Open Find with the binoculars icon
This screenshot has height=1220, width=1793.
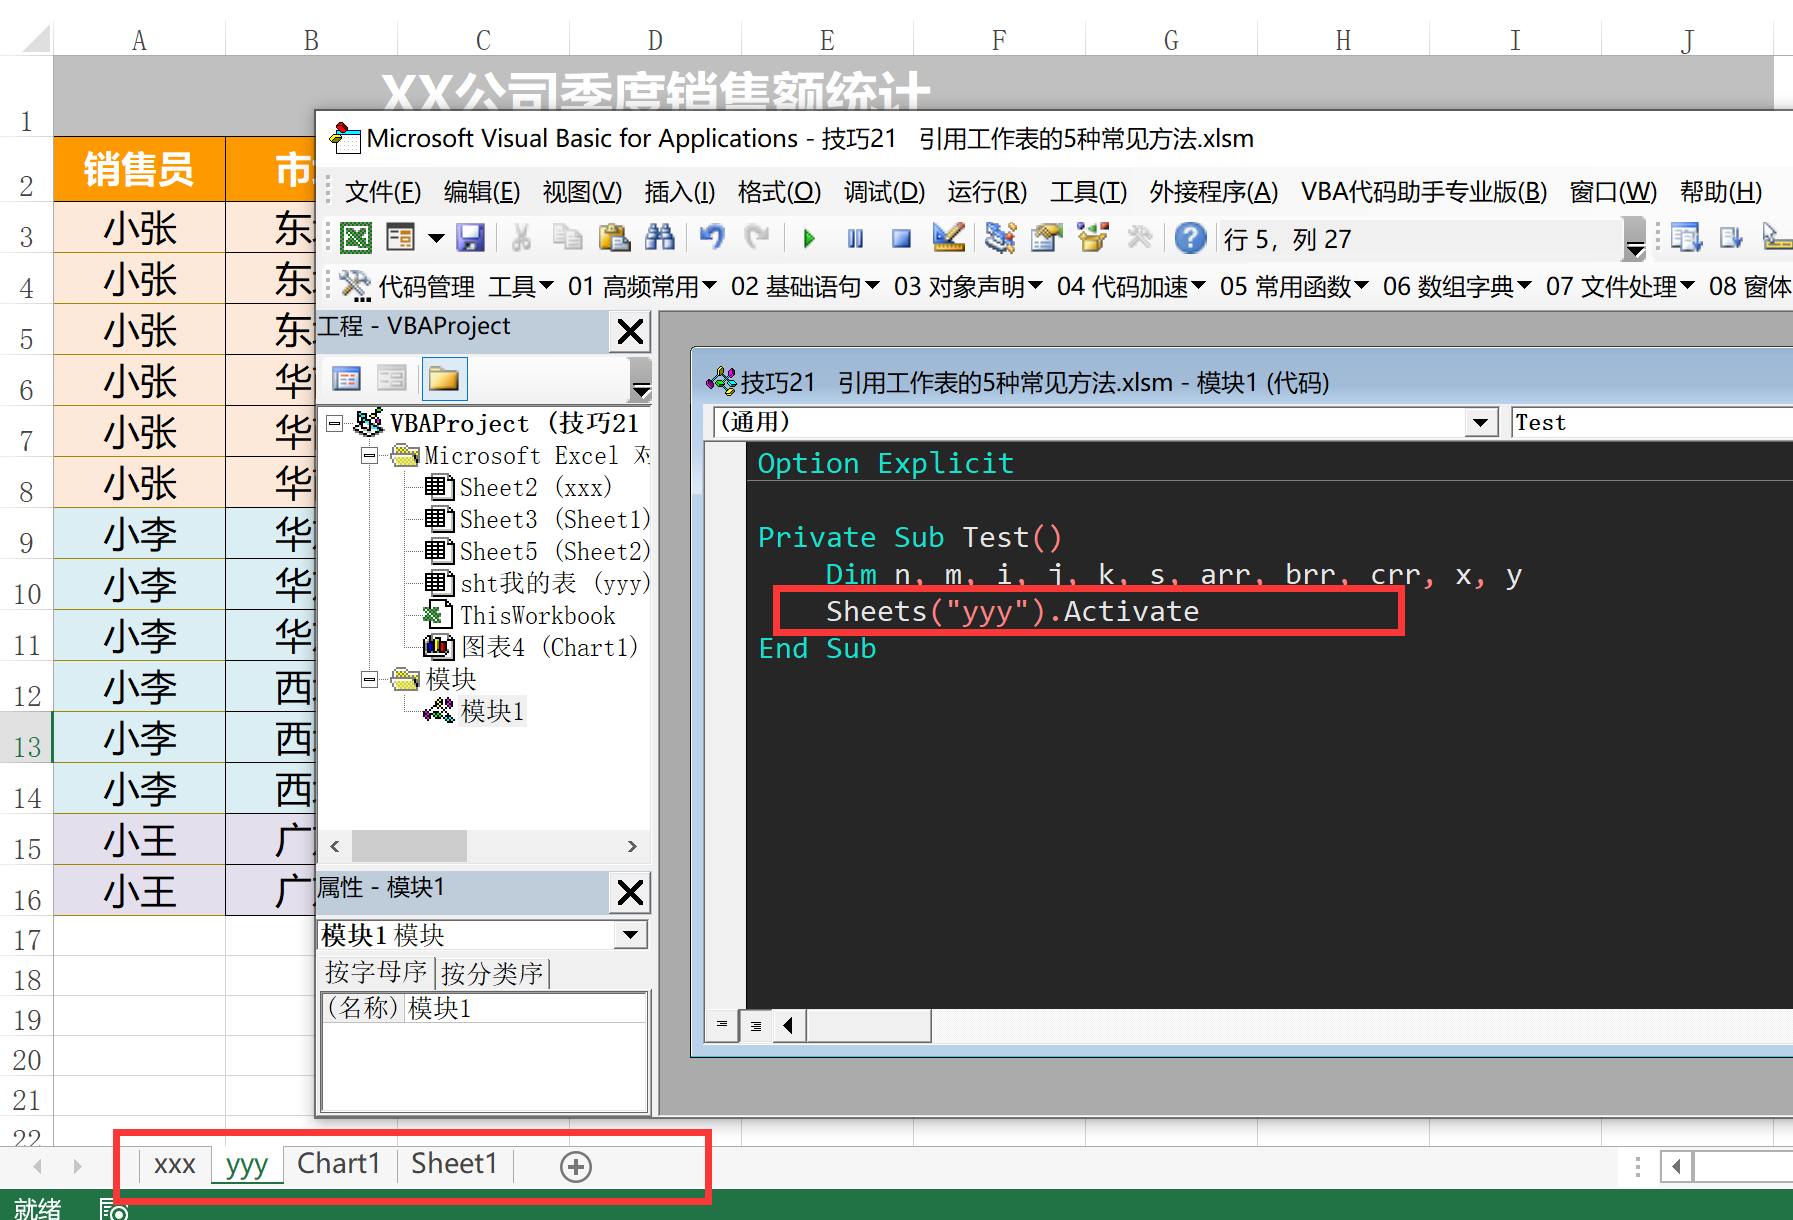[660, 238]
